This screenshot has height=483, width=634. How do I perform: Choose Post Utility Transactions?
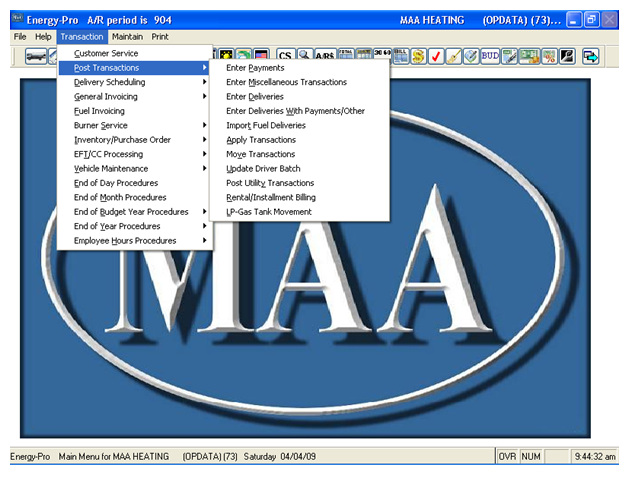click(300, 183)
